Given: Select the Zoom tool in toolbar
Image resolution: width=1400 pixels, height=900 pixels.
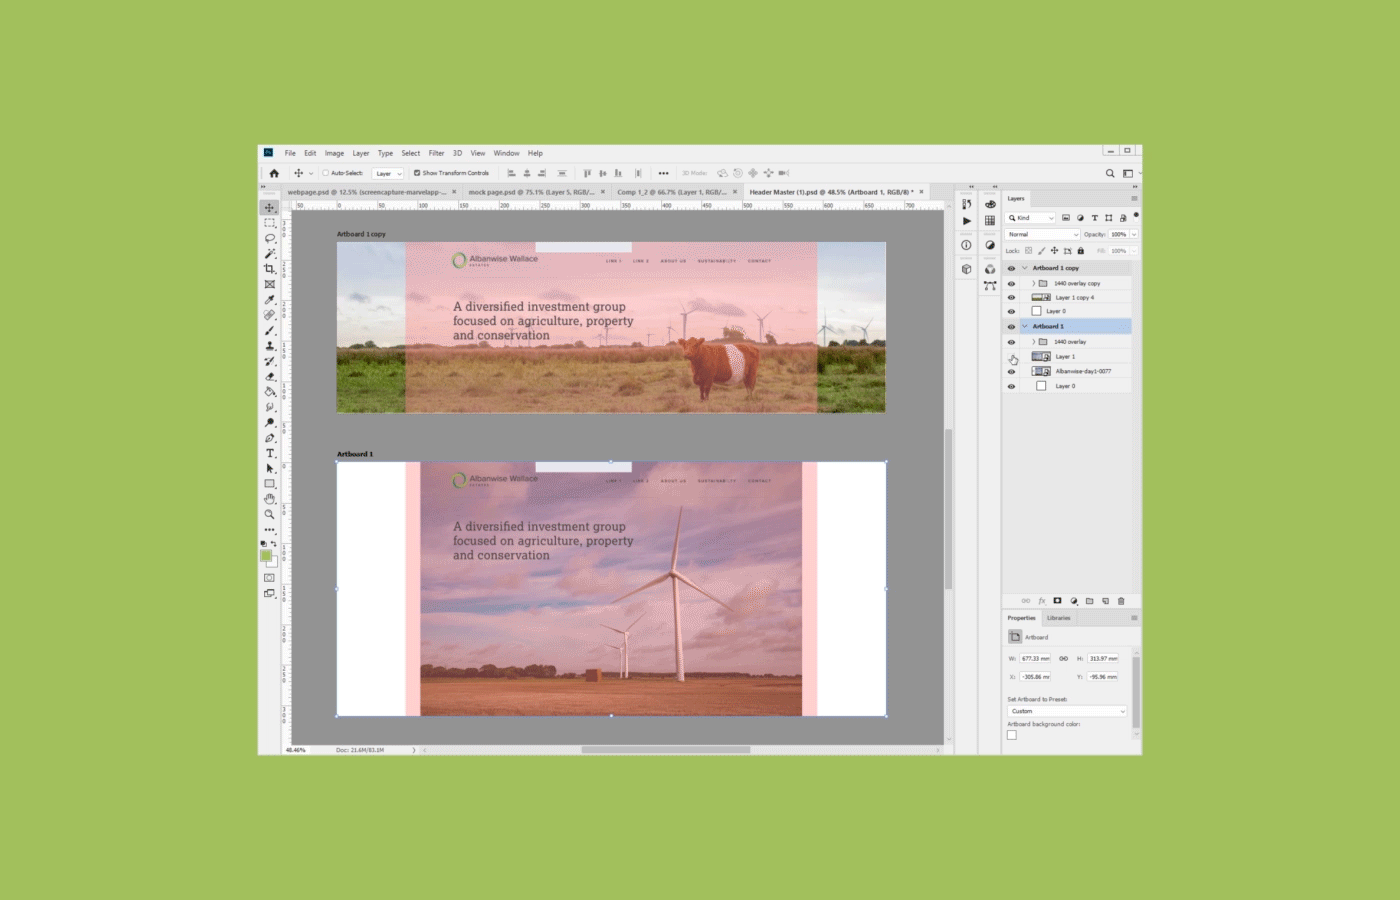Looking at the screenshot, I should coord(269,514).
